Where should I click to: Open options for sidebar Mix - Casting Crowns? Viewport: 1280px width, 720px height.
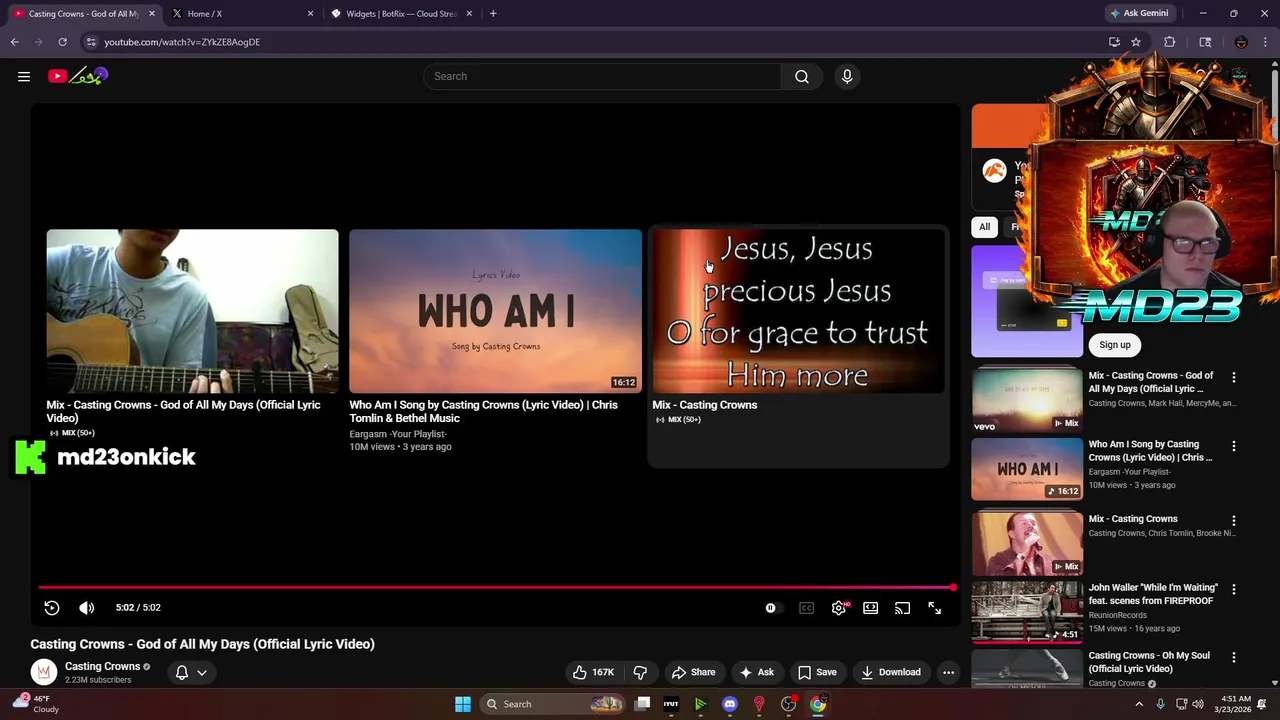coord(1234,521)
